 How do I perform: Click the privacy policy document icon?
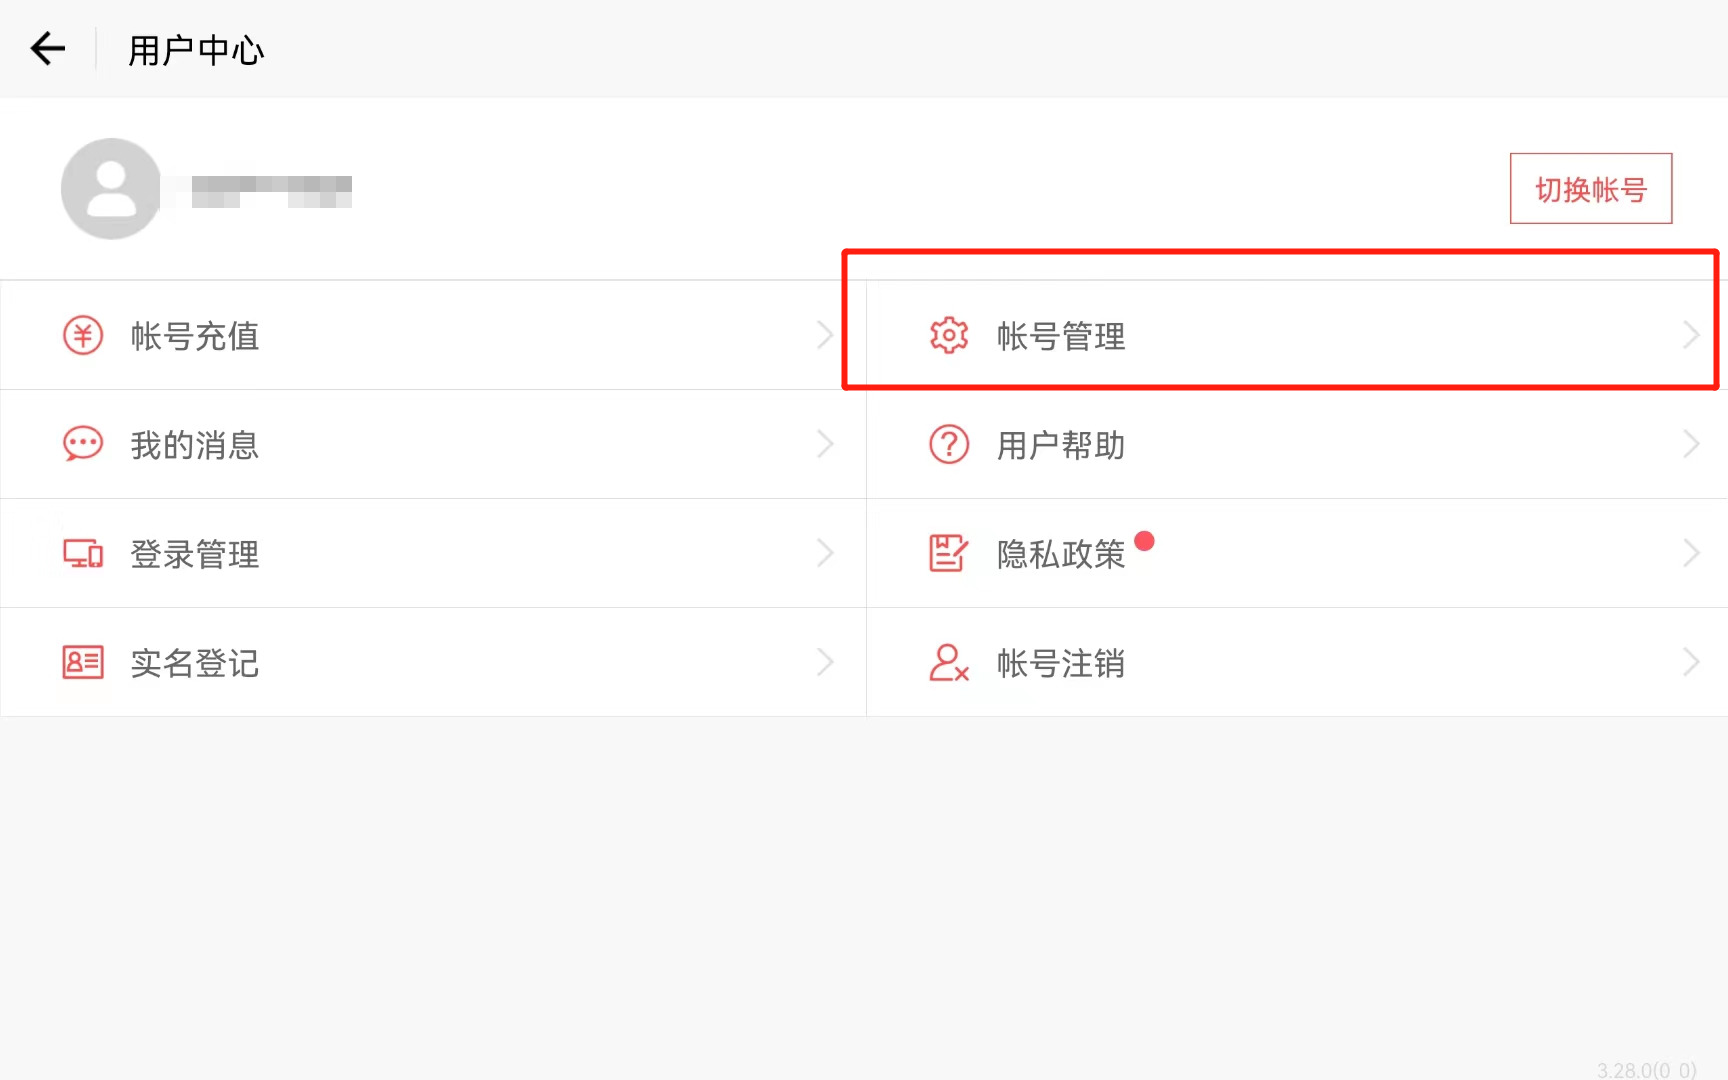click(x=948, y=553)
